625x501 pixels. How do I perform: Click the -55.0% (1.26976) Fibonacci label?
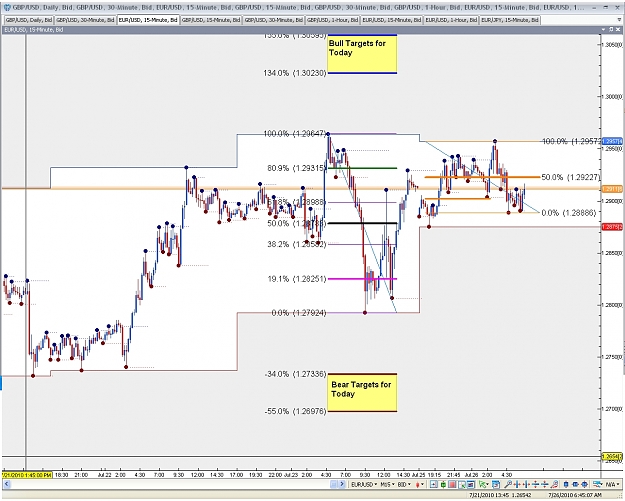[295, 411]
